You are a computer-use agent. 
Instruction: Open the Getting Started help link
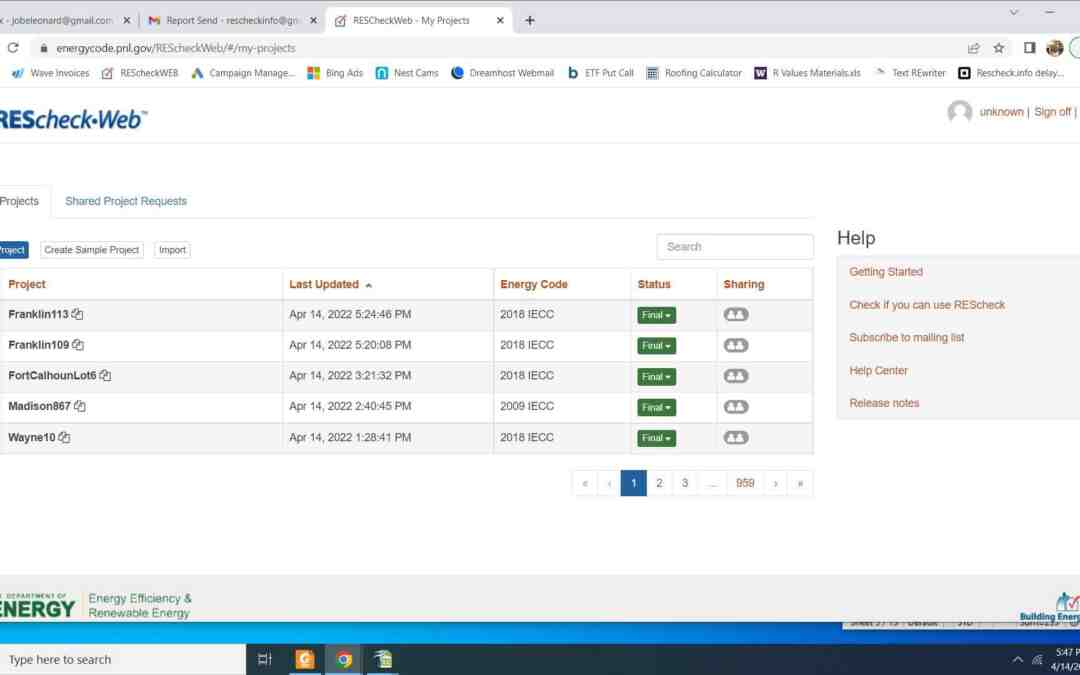coord(886,272)
